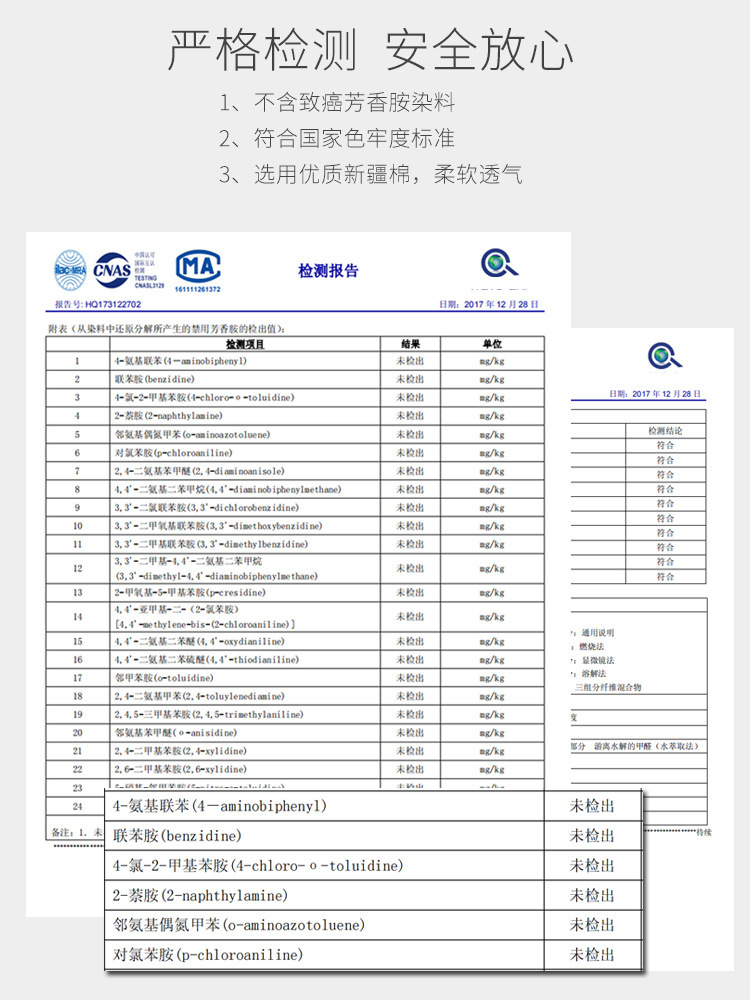This screenshot has height=1000, width=750.
Task: Click 4-氨基联苯 (4-aminobiphenyl) in the enlarged strip
Action: coord(220,806)
